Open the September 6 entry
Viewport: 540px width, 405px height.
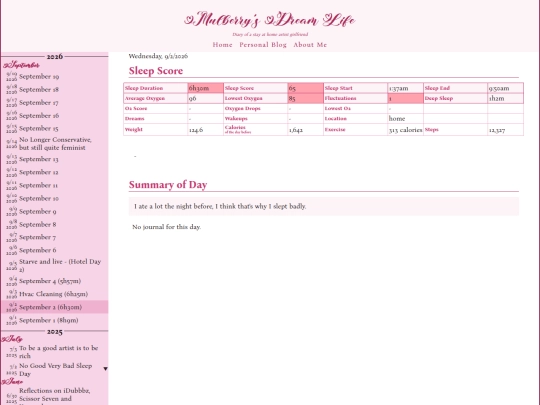(x=38, y=250)
